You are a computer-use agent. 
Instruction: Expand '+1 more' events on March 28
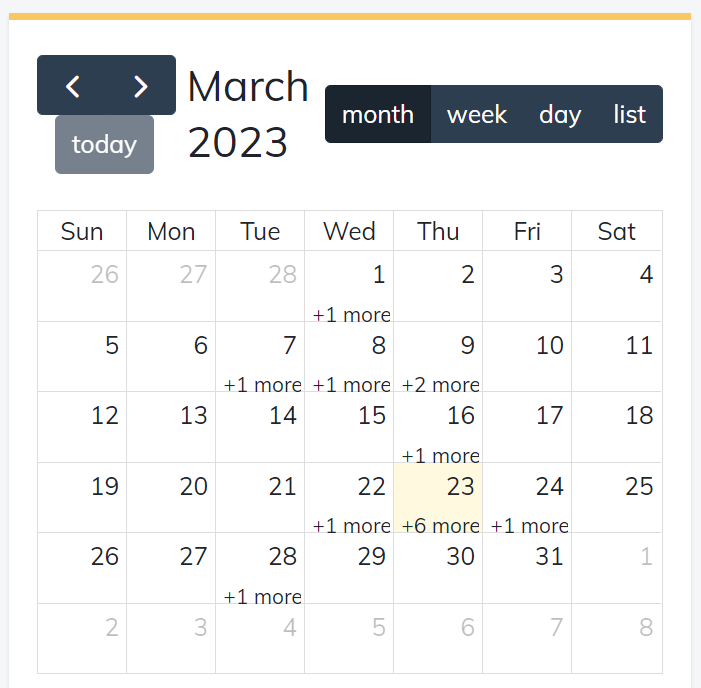pos(262,597)
